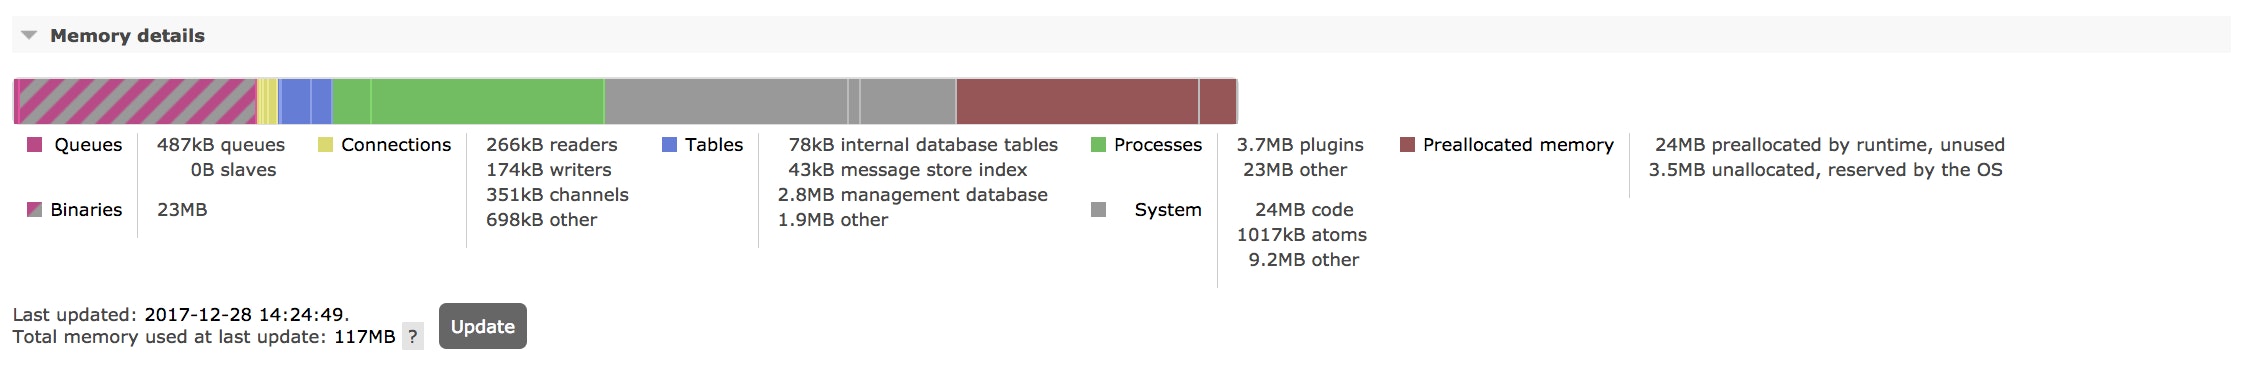Click the Memory details heading text
The image size is (2249, 379).
pos(127,36)
